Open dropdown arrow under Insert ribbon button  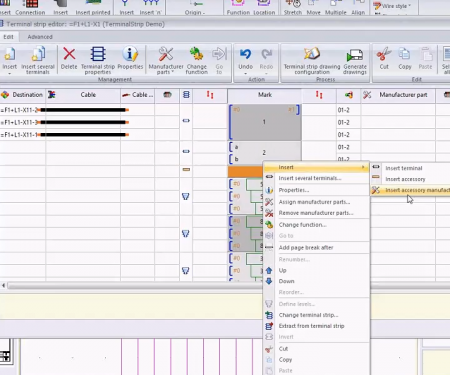tap(9, 73)
